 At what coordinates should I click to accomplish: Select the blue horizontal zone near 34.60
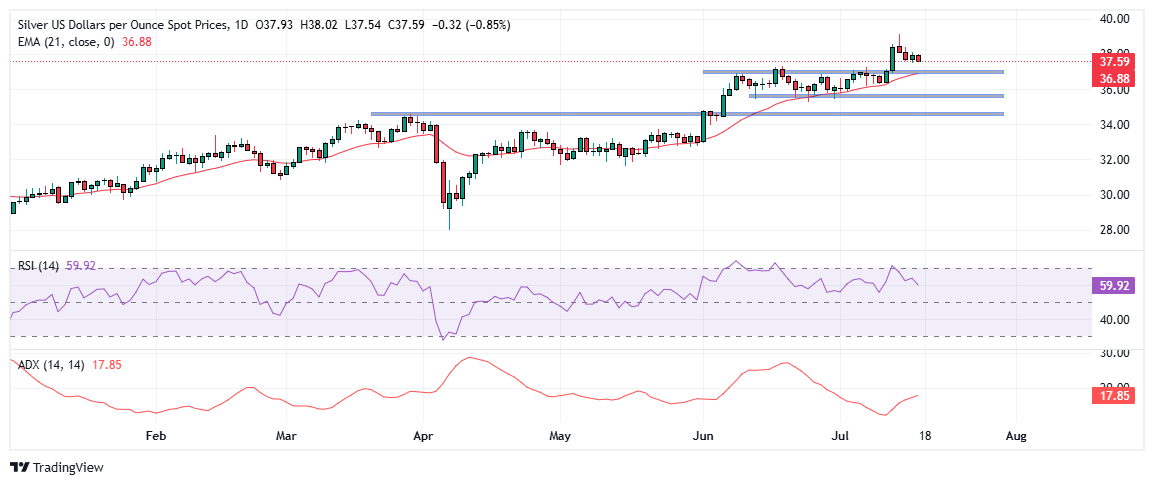point(687,114)
